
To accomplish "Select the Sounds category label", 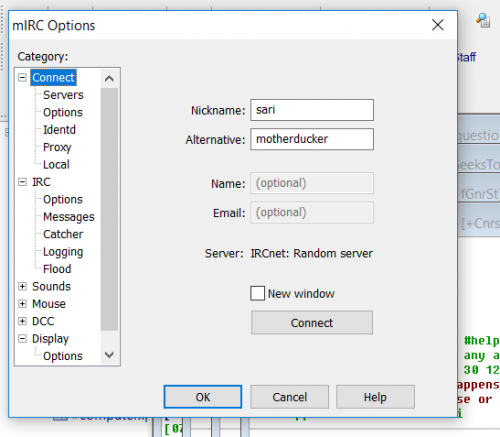I will click(51, 286).
